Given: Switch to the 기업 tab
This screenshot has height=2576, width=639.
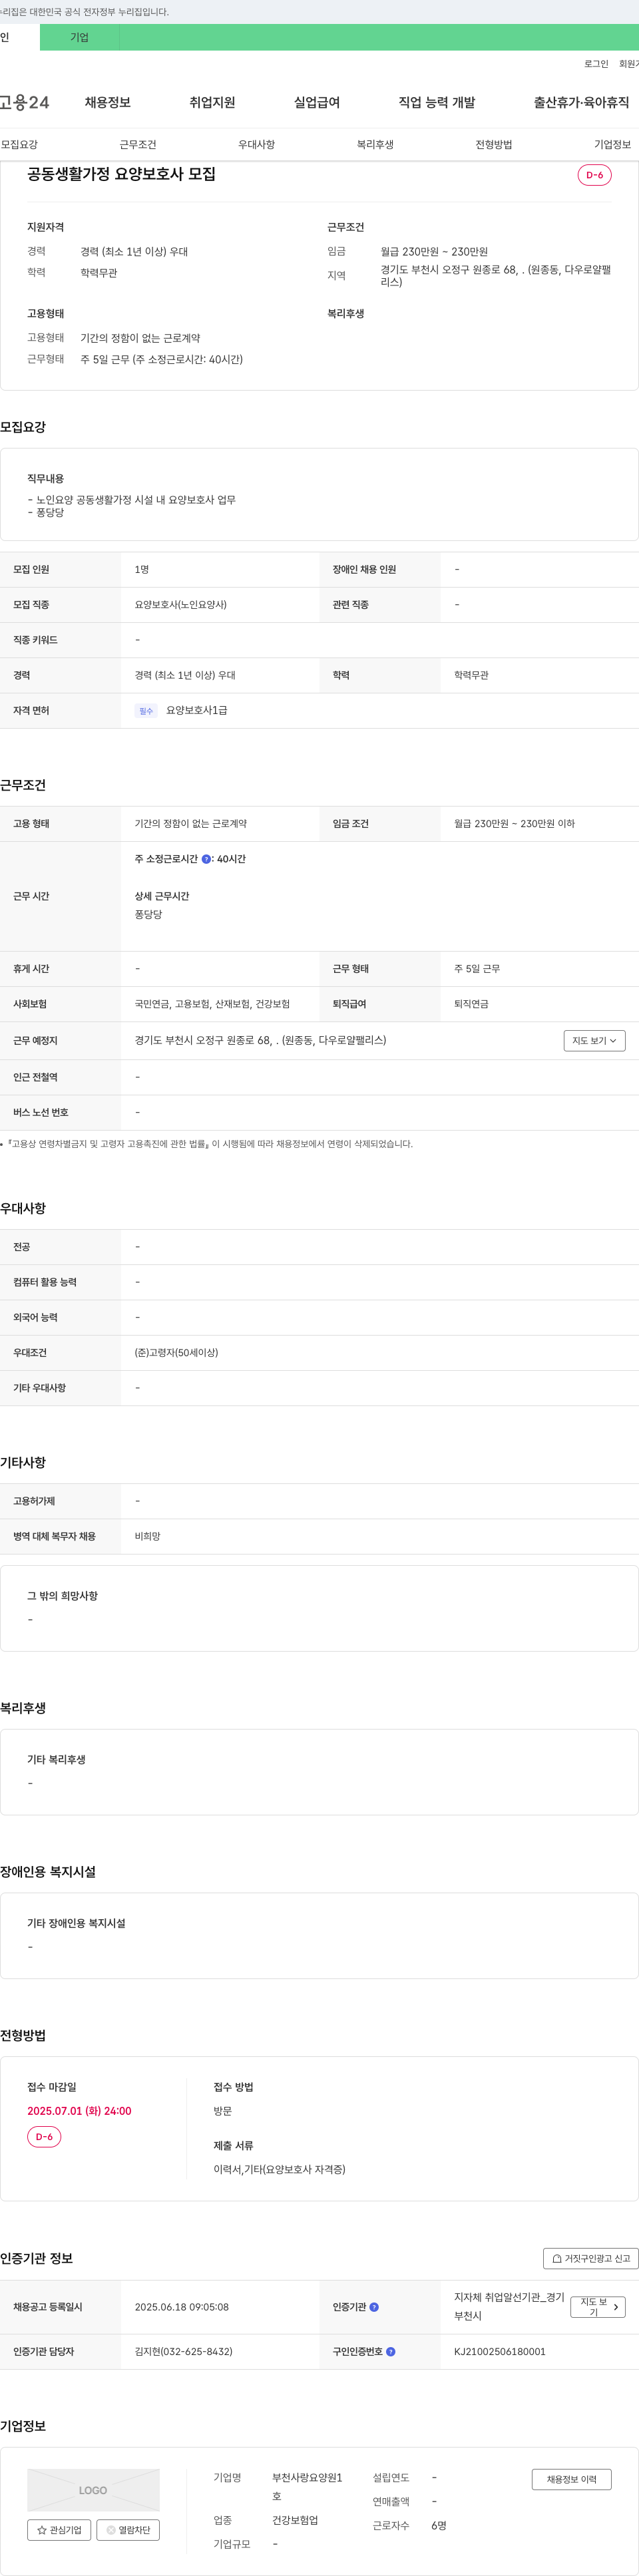Looking at the screenshot, I should pos(79,37).
